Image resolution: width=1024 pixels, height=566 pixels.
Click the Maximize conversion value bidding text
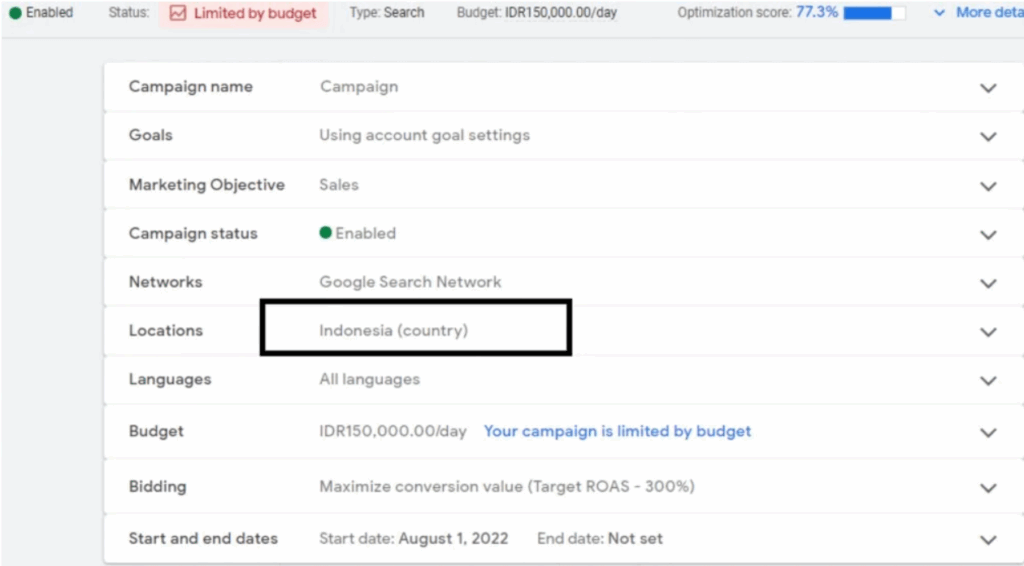pyautogui.click(x=506, y=487)
